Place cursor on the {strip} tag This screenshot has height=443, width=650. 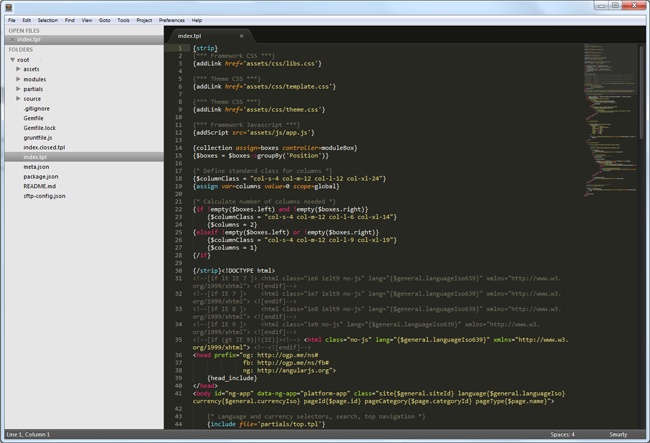205,48
